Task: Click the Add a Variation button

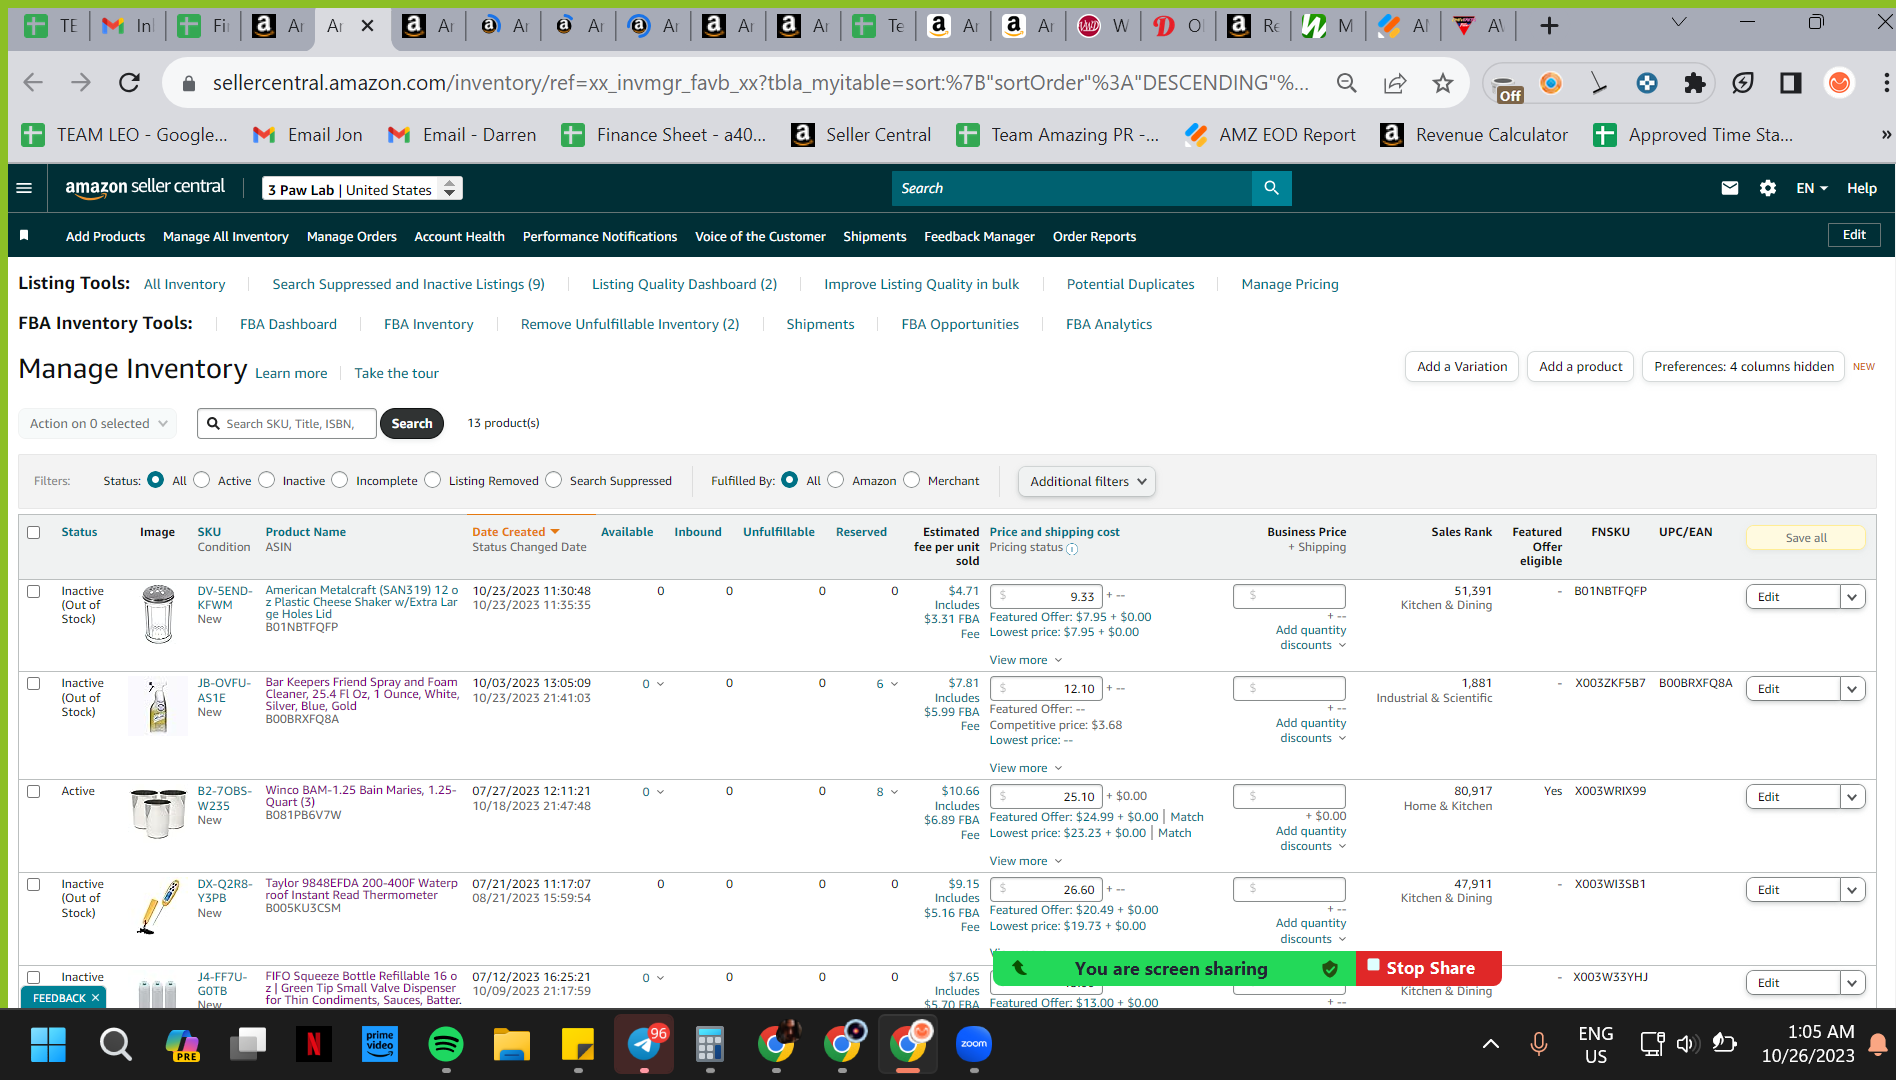Action: pos(1462,367)
